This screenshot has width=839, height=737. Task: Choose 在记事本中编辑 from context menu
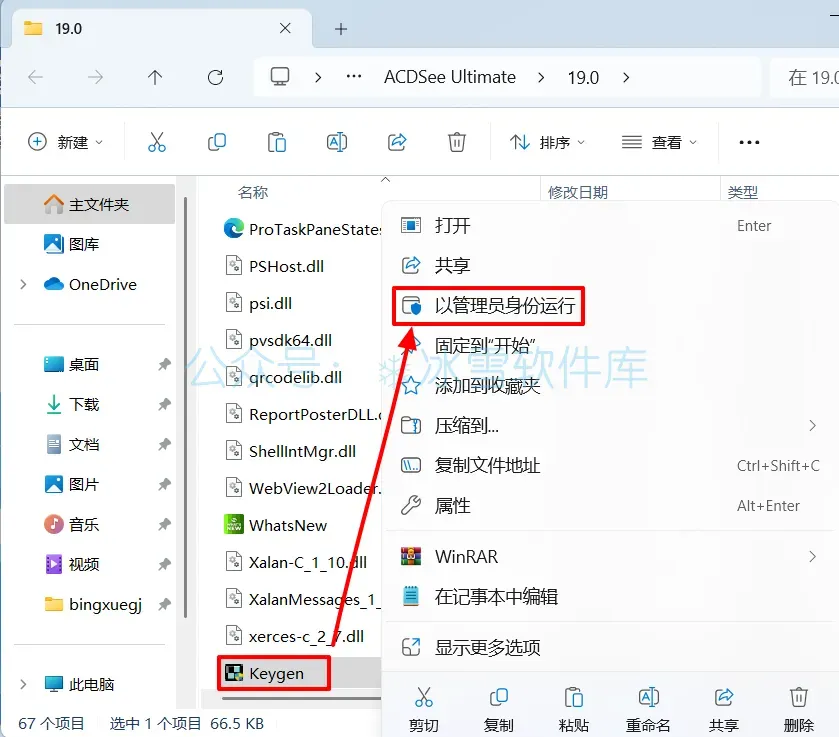[x=610, y=596]
